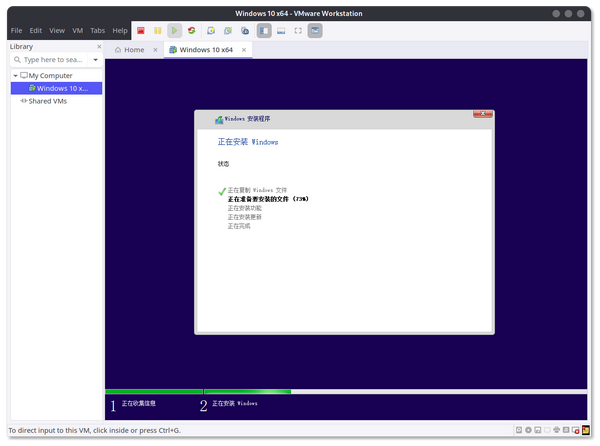The image size is (600, 446).
Task: Restart the guest with the red-green reset icon
Action: (x=192, y=31)
